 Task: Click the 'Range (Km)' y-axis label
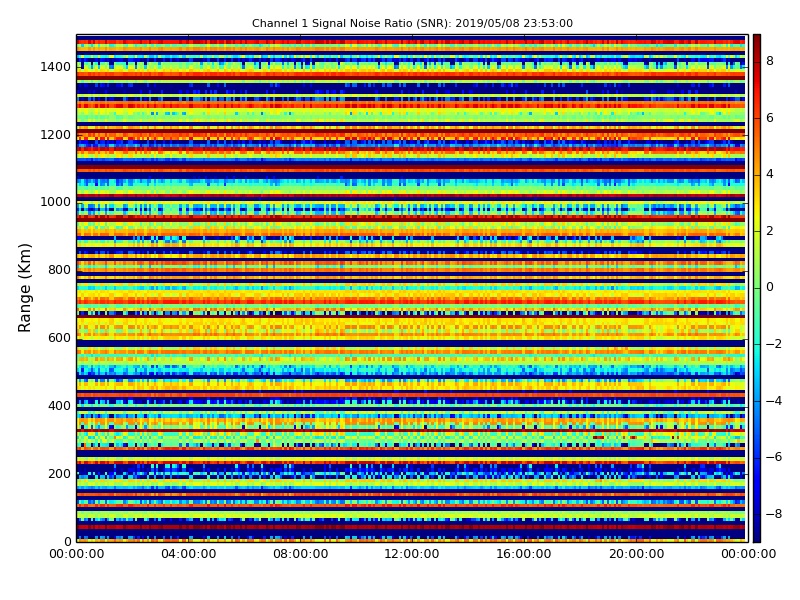coord(24,288)
